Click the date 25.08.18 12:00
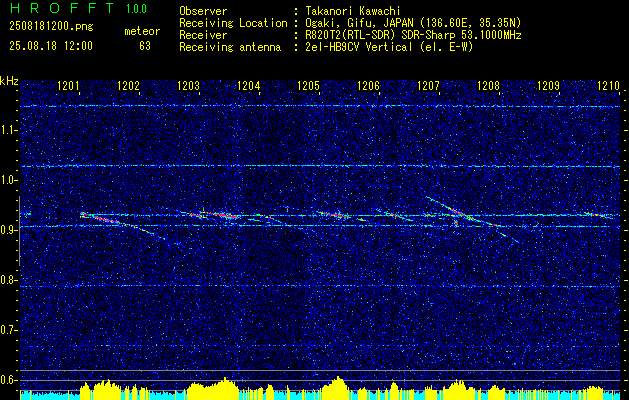 tap(51, 46)
